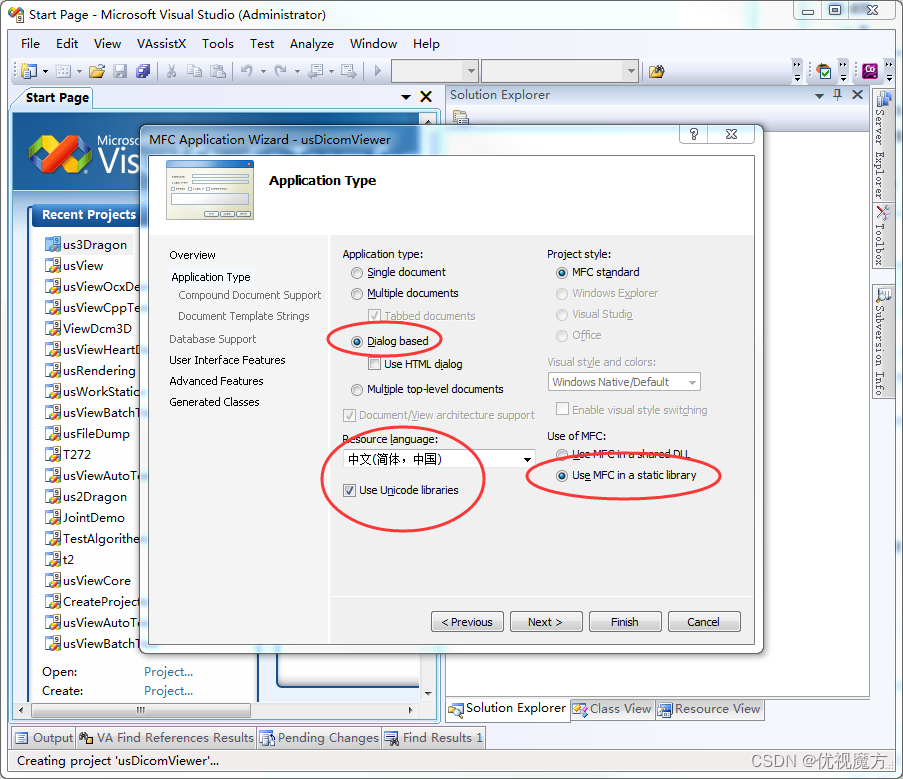Open the Edit menu
Viewport: 903px width, 779px height.
point(67,44)
